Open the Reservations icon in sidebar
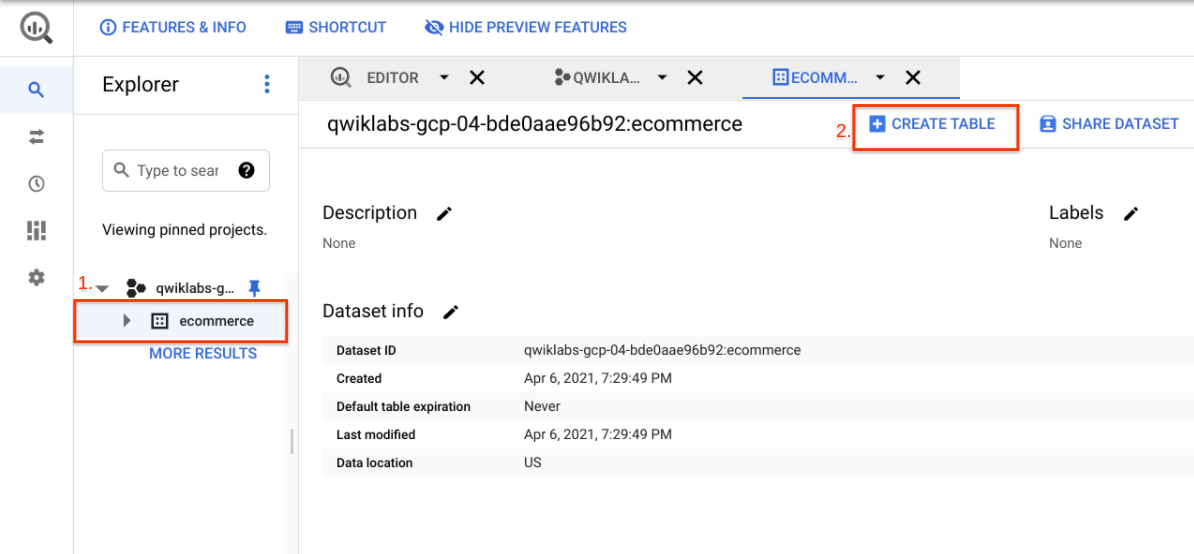 (x=36, y=231)
